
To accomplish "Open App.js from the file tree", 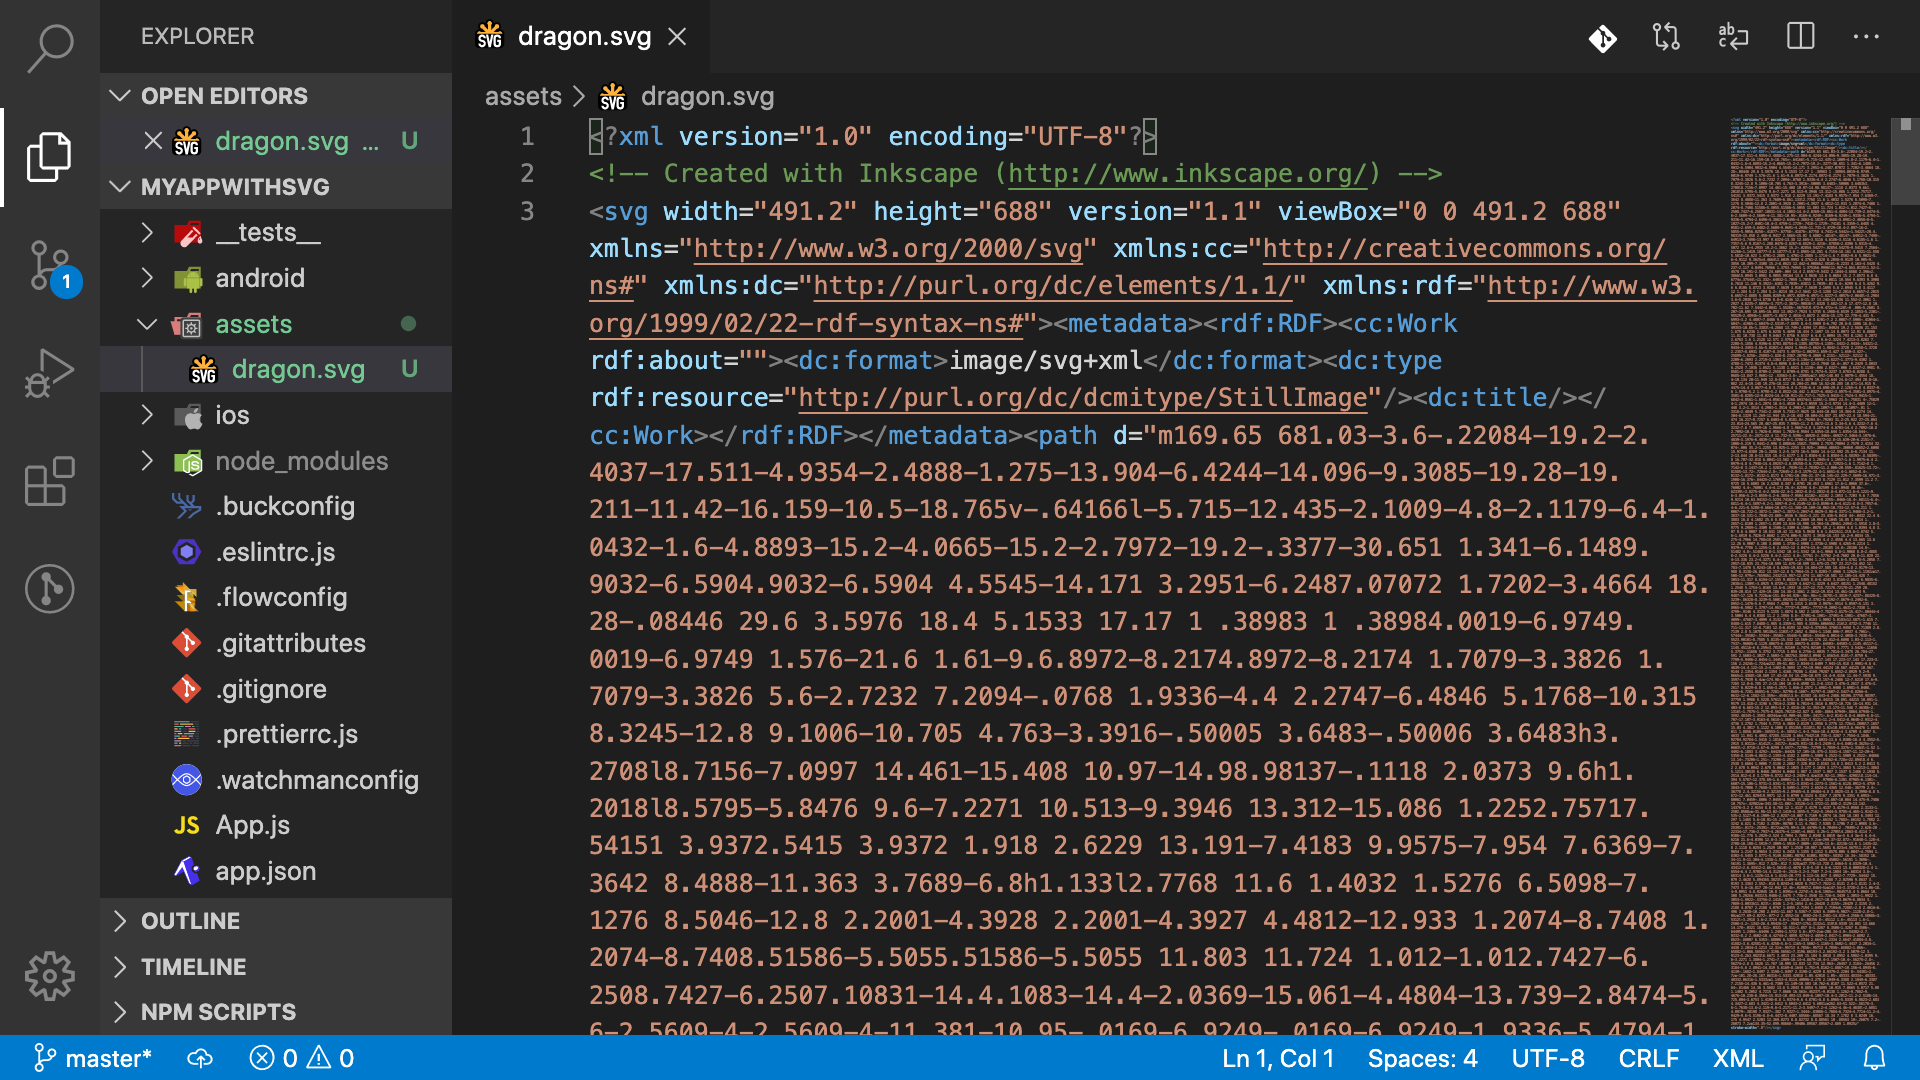I will click(252, 825).
